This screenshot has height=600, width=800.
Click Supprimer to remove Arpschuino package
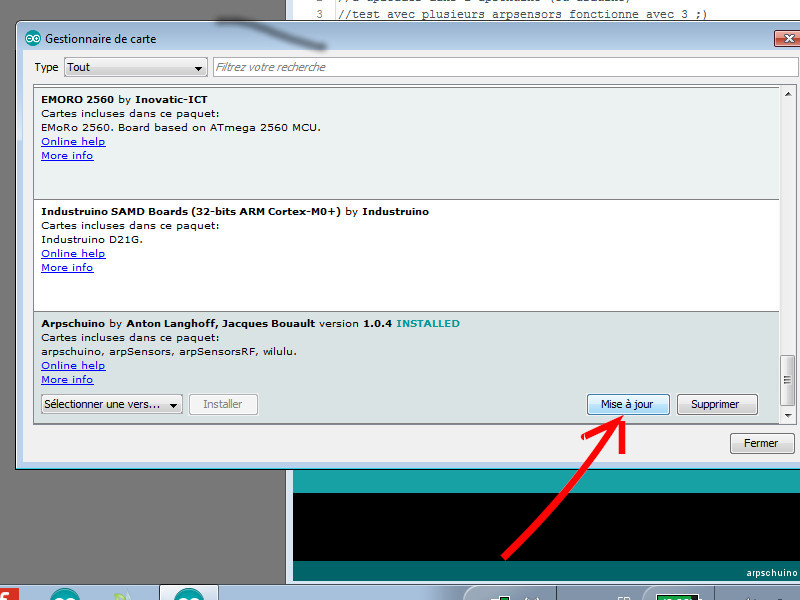point(717,404)
